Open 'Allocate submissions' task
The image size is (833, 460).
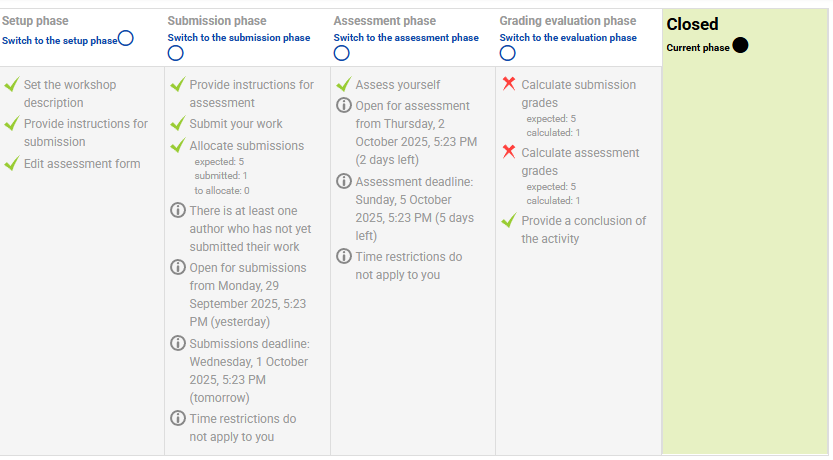(246, 145)
